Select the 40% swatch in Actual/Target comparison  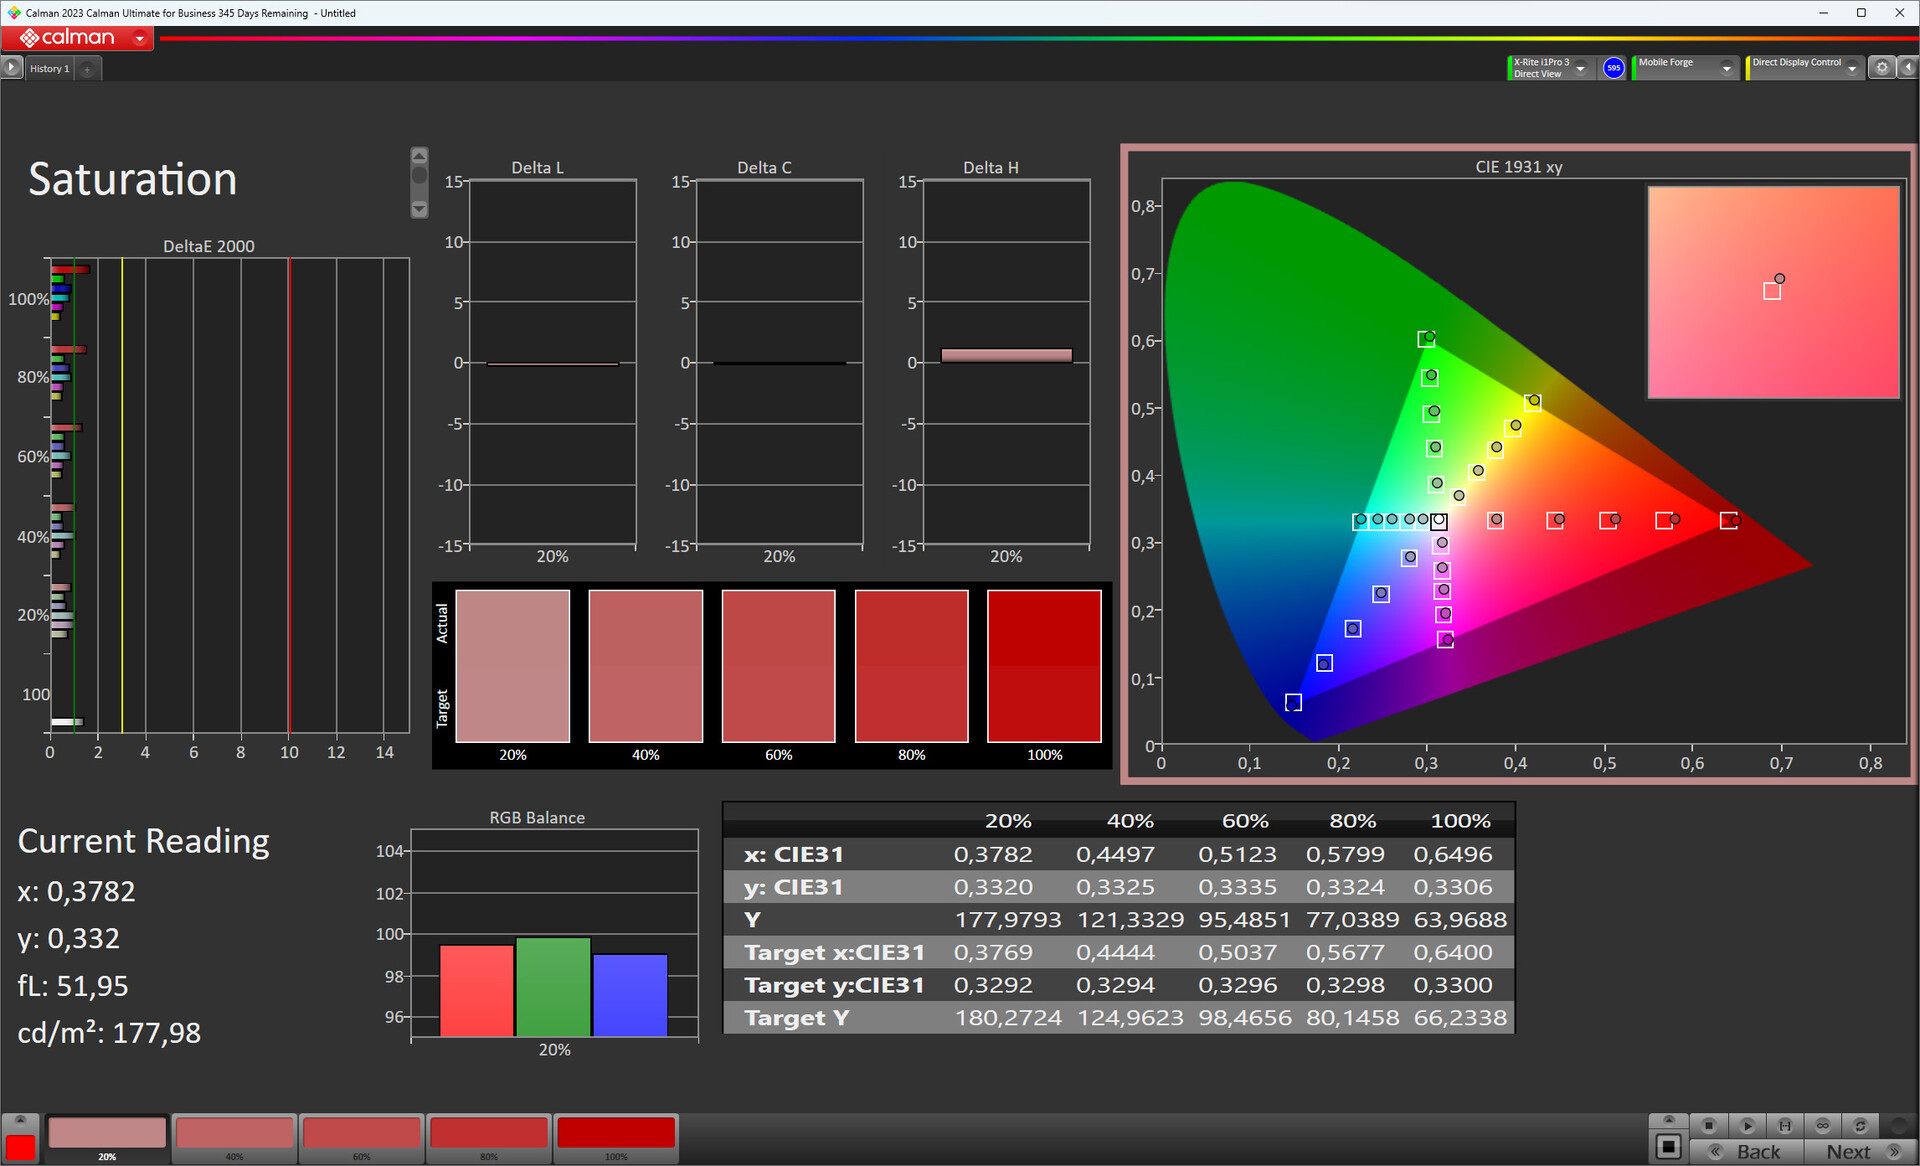click(x=646, y=666)
